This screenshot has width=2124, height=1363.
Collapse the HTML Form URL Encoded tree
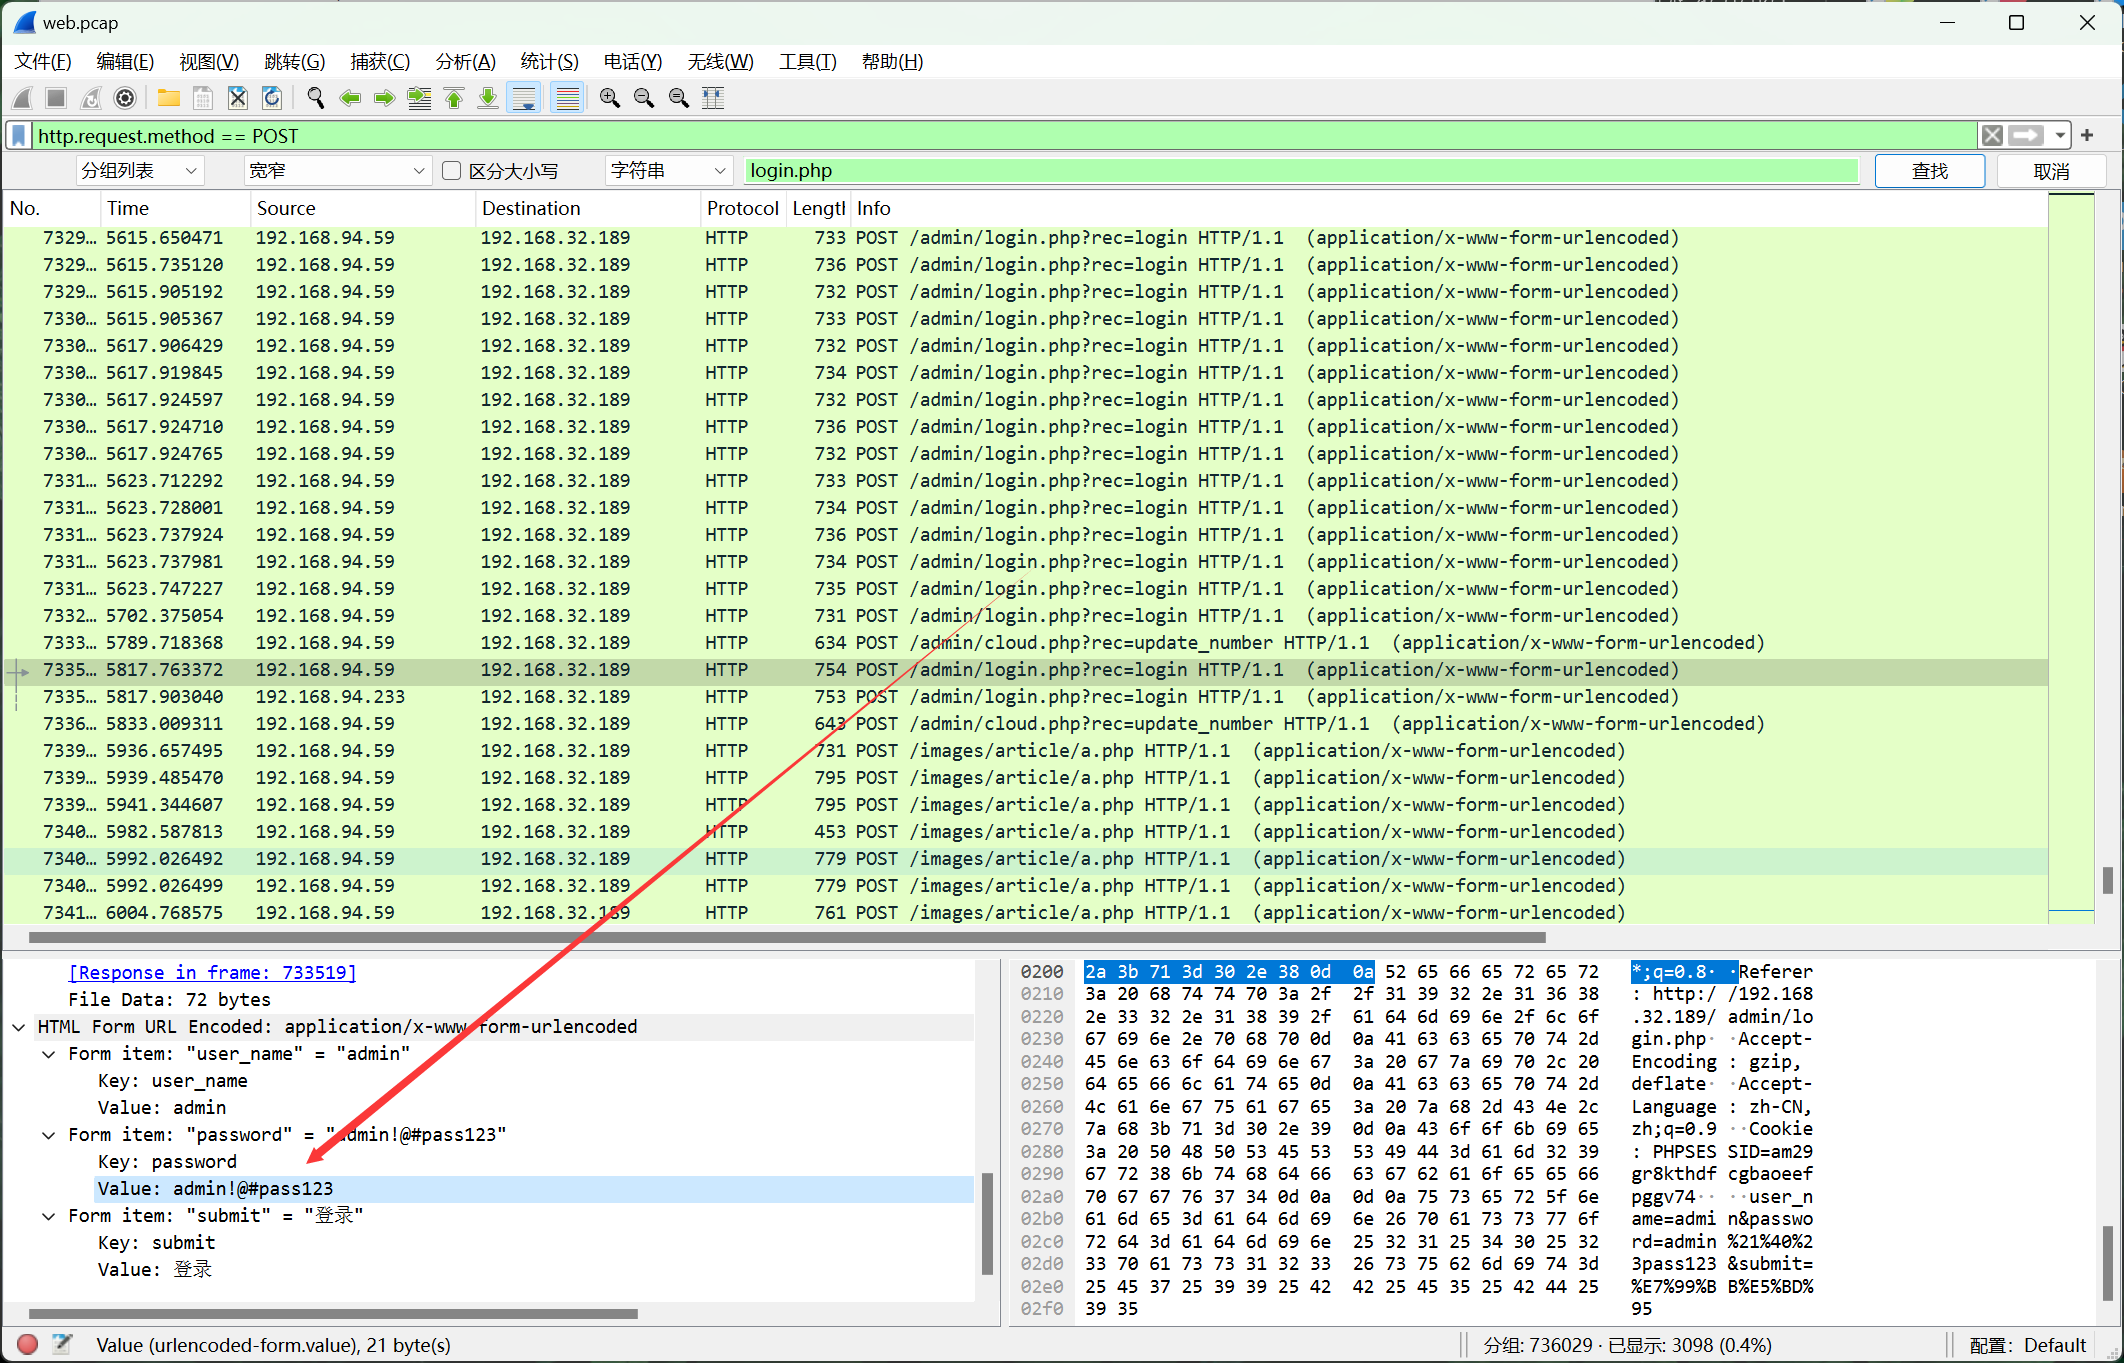(19, 1027)
